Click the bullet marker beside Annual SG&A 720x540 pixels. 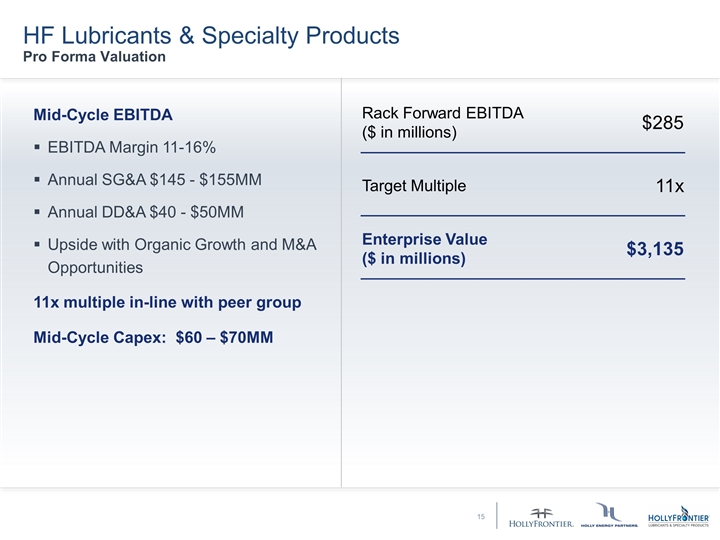tap(37, 181)
